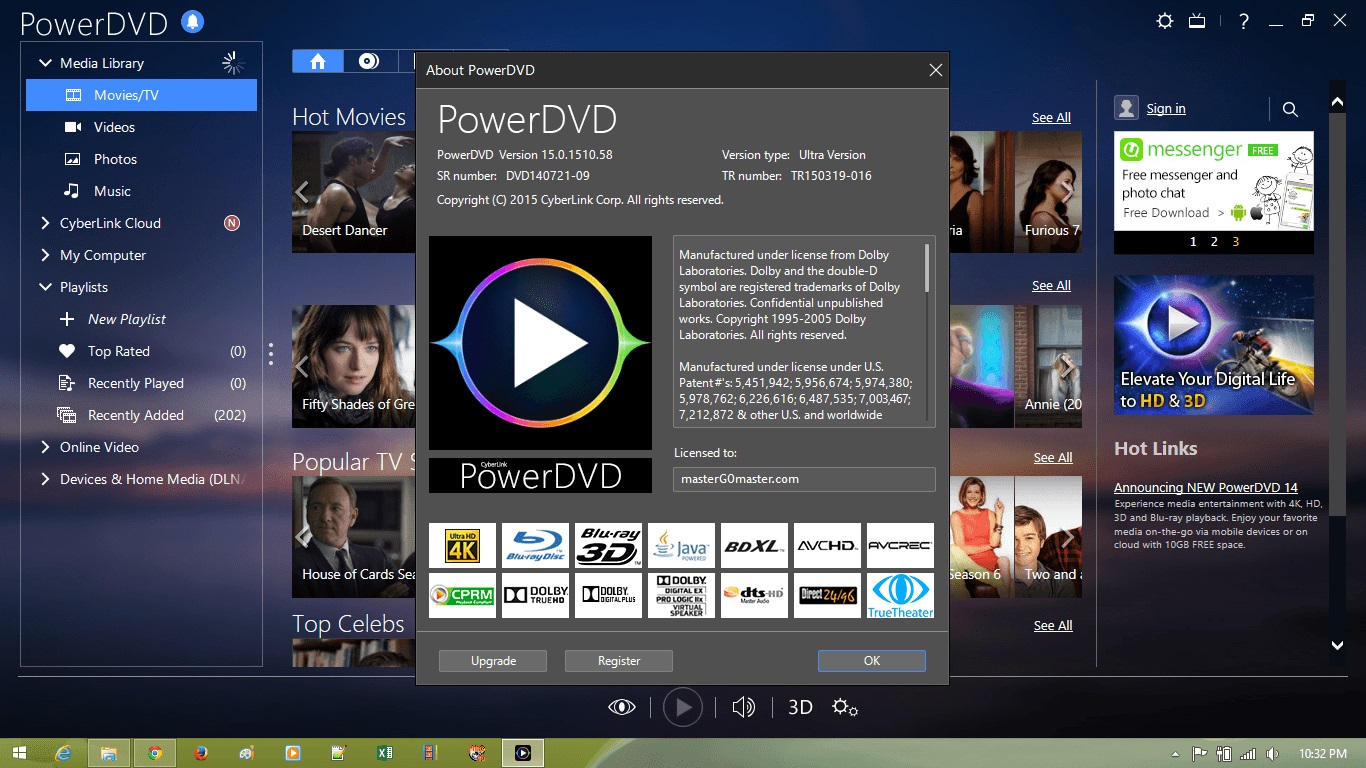Open Internet Explorer from the taskbar
The height and width of the screenshot is (768, 1366).
click(64, 752)
